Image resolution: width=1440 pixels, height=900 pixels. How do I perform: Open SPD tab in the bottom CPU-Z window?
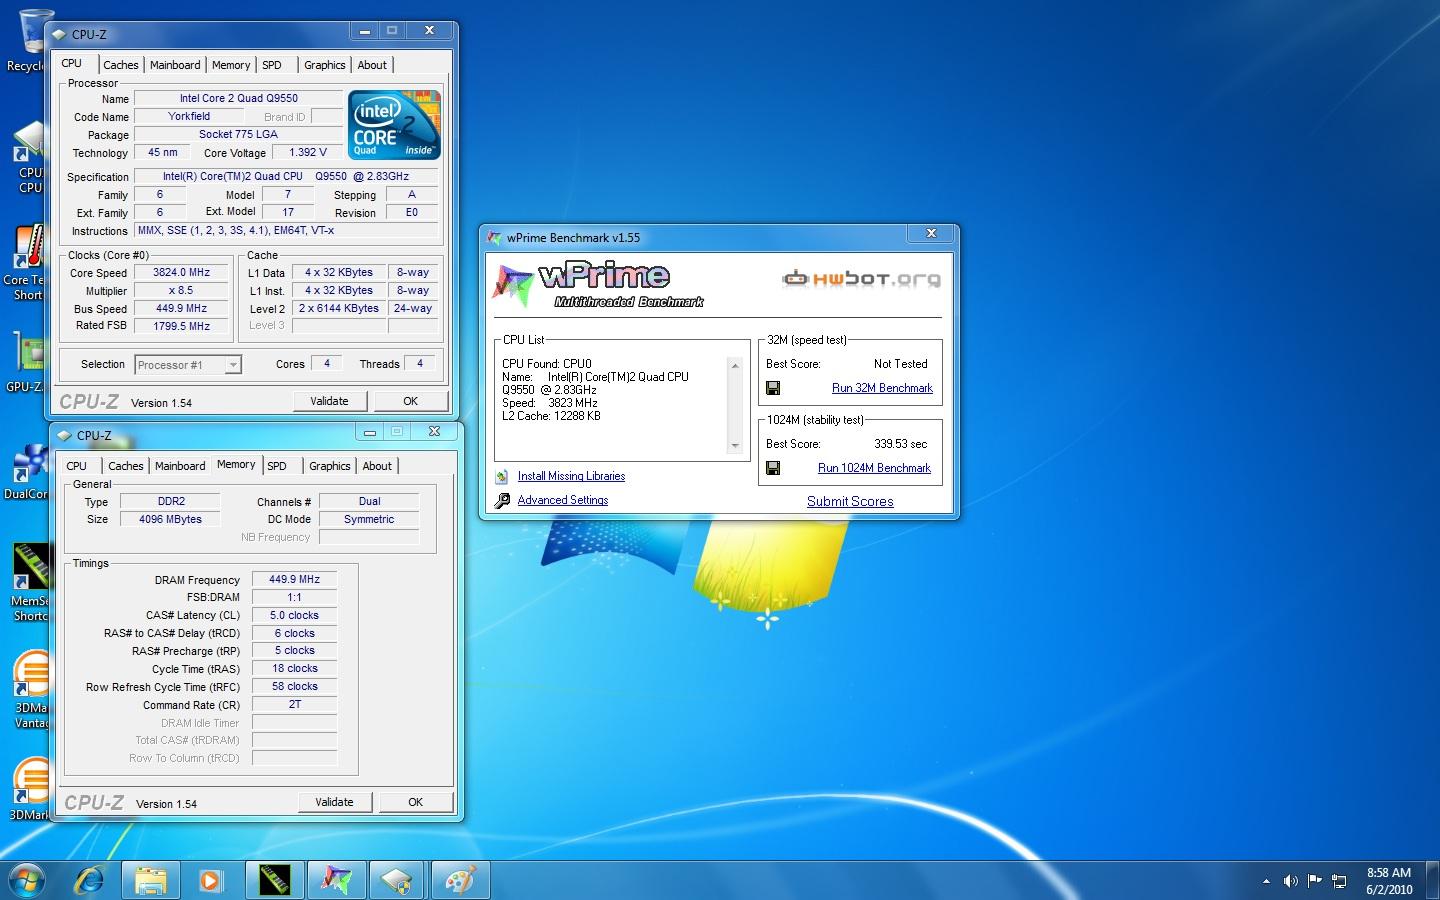pyautogui.click(x=277, y=466)
